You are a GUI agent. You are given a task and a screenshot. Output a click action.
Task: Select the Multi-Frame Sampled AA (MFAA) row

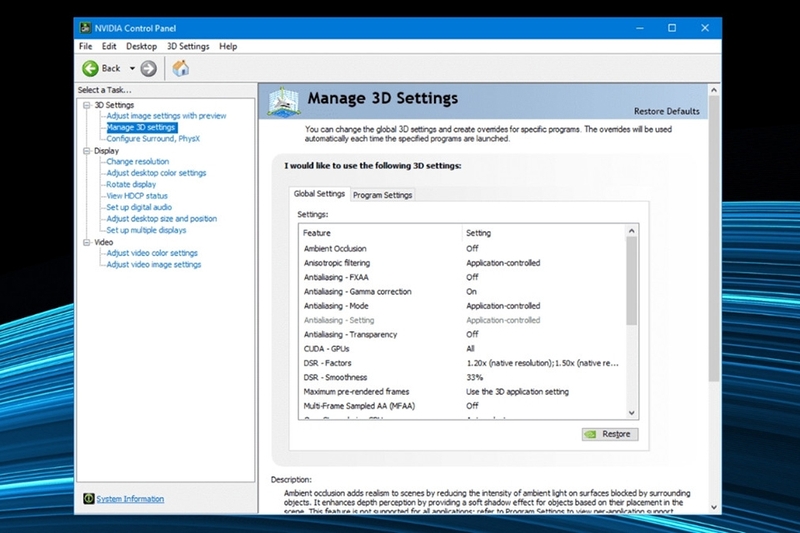pyautogui.click(x=462, y=406)
